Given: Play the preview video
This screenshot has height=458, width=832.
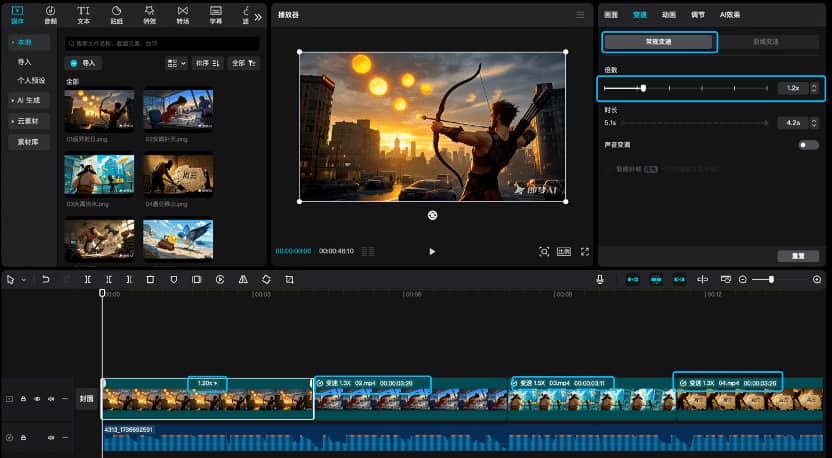Looking at the screenshot, I should (x=432, y=252).
